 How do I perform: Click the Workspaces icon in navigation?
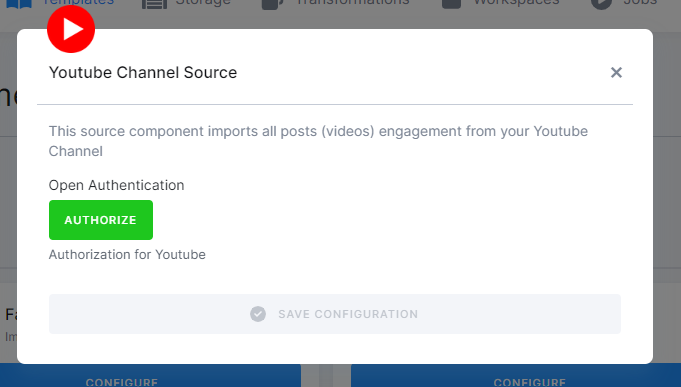pos(451,3)
